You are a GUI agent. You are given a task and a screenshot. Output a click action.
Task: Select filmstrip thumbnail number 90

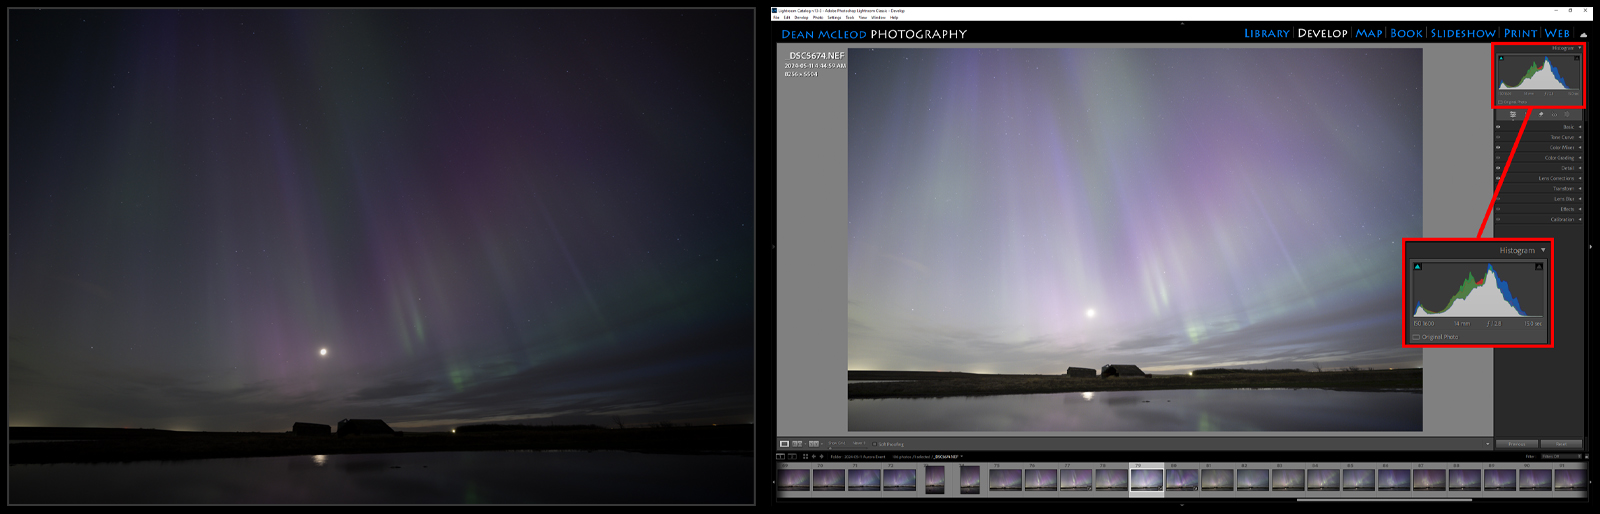pos(1535,480)
